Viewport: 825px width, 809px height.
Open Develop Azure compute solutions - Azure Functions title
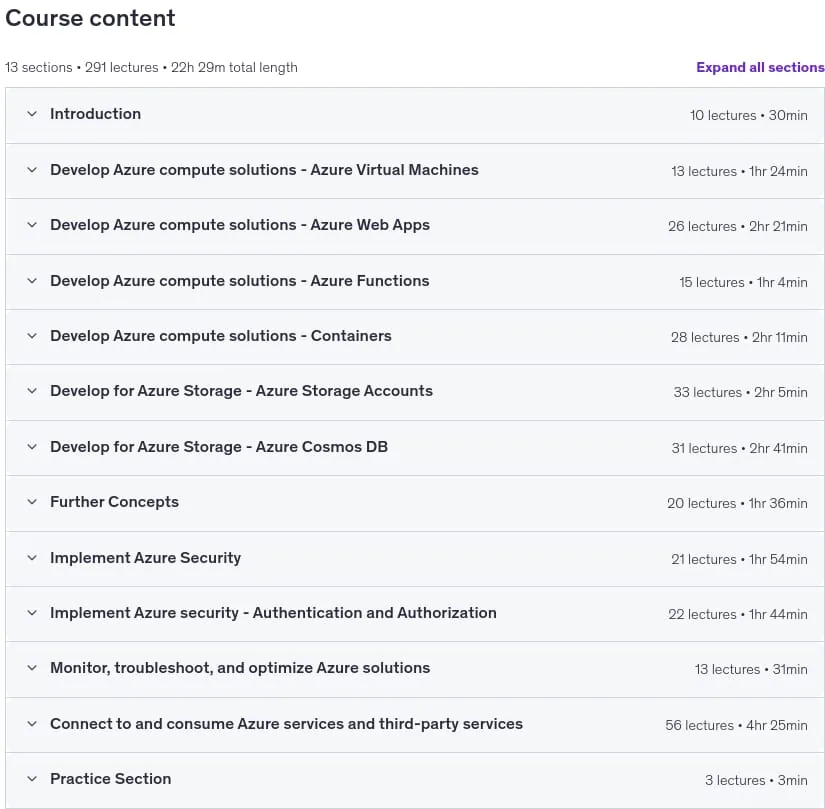pyautogui.click(x=239, y=280)
